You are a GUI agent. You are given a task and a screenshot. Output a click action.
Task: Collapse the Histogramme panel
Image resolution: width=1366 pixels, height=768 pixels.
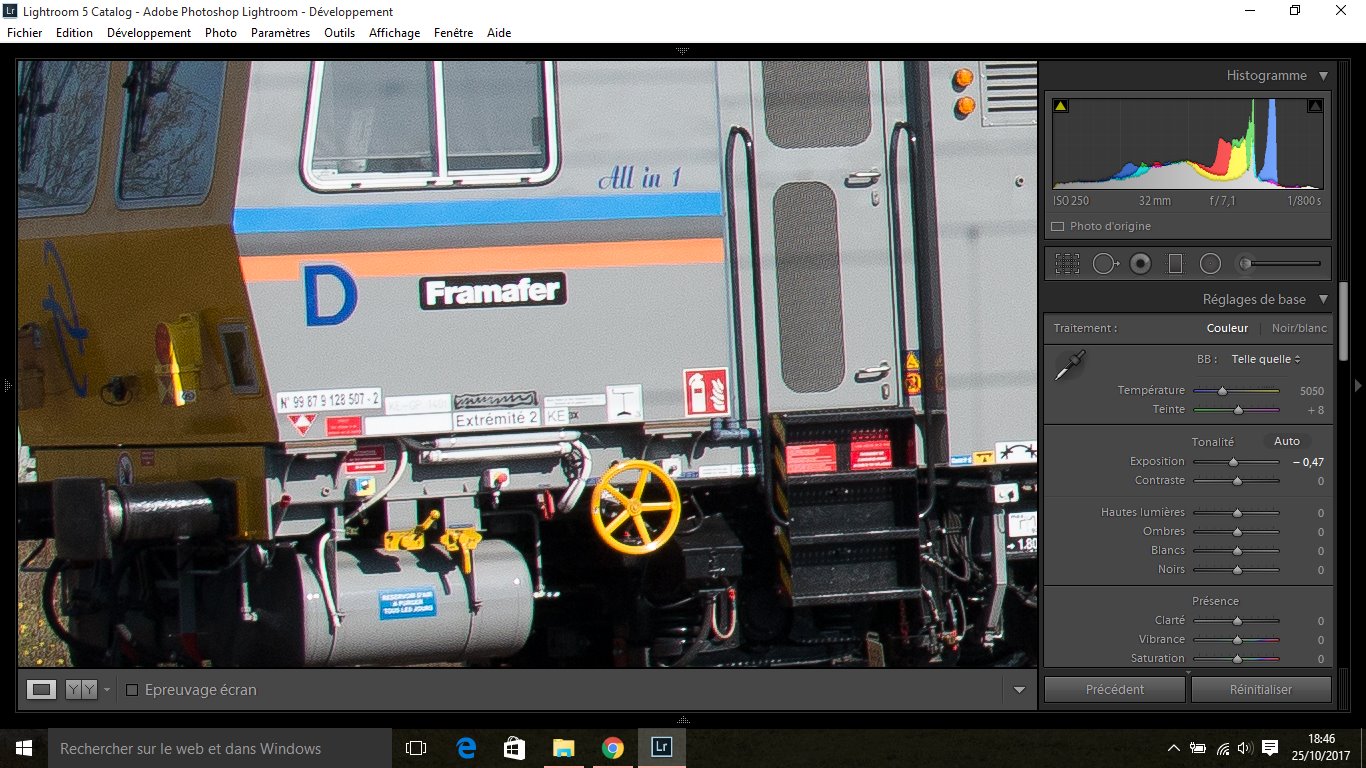point(1323,76)
